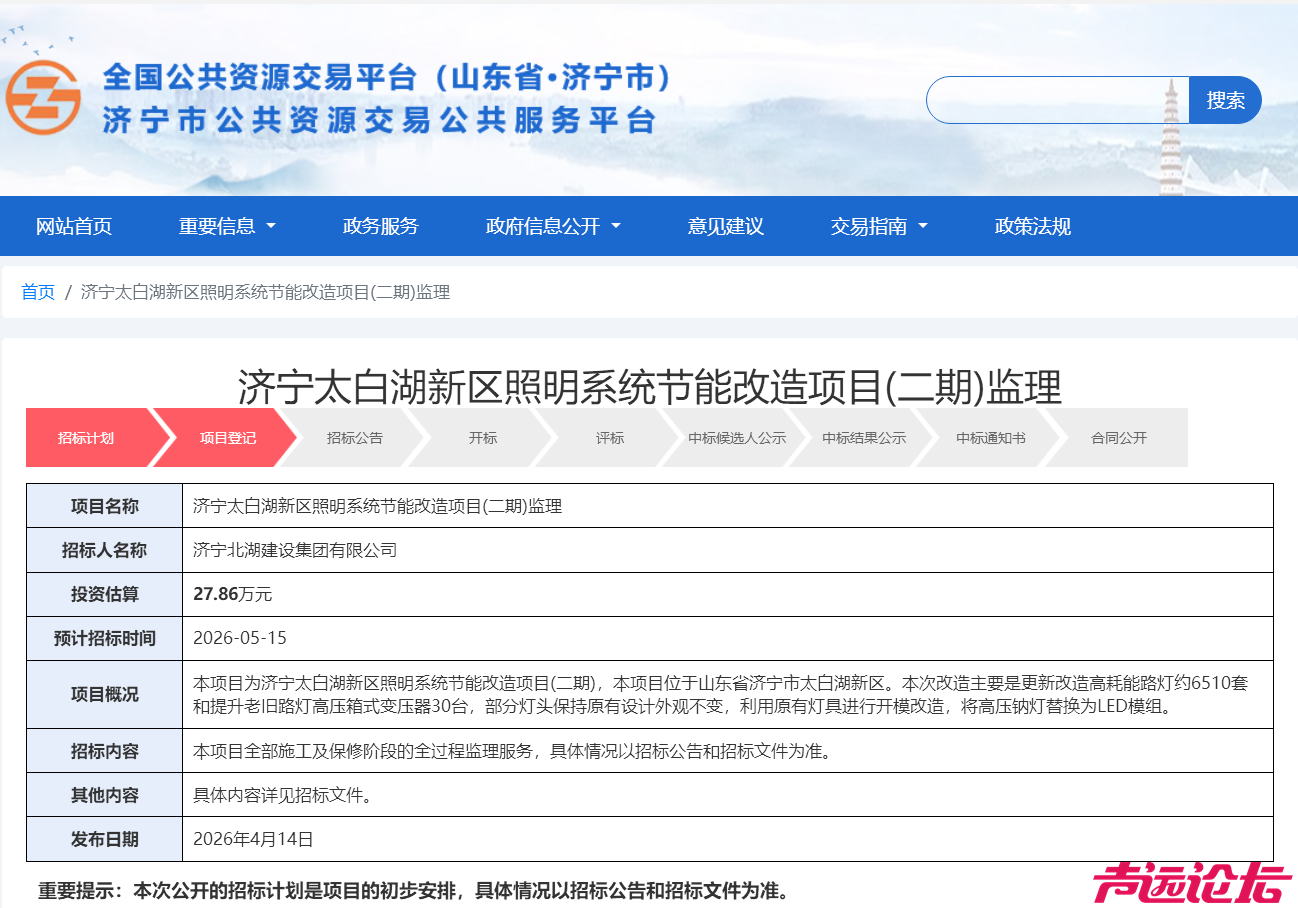Click inside the search input field
This screenshot has width=1298, height=908.
pyautogui.click(x=1055, y=99)
